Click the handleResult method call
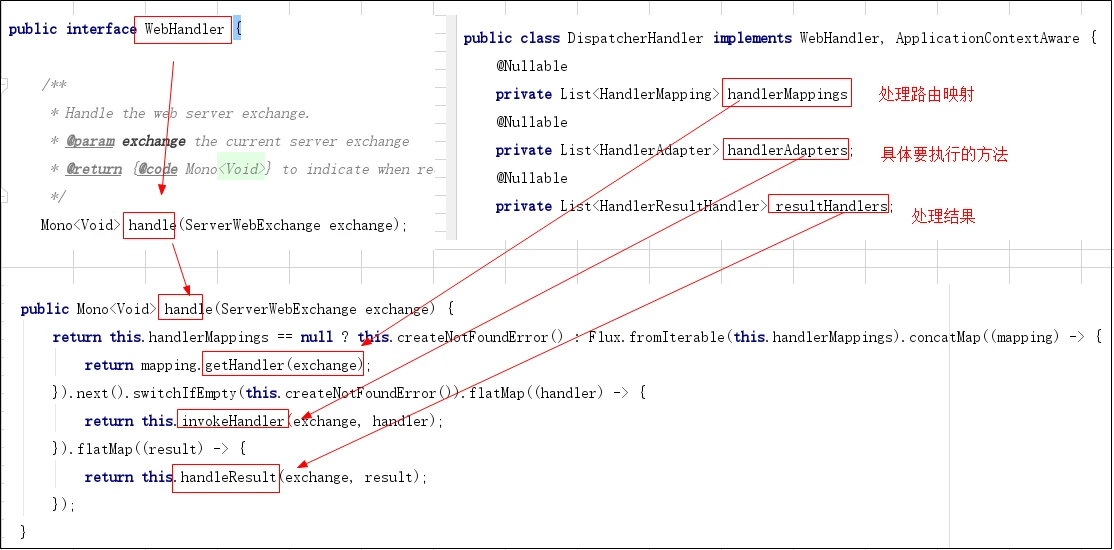The image size is (1114, 550). pos(226,477)
